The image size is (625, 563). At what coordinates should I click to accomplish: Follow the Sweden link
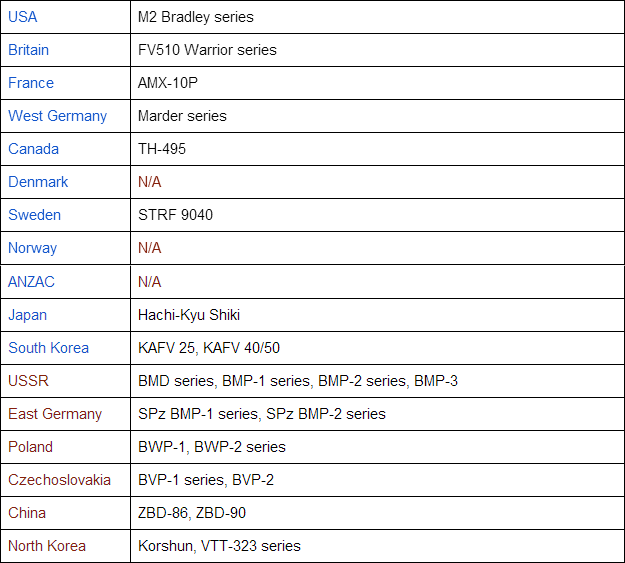click(35, 215)
